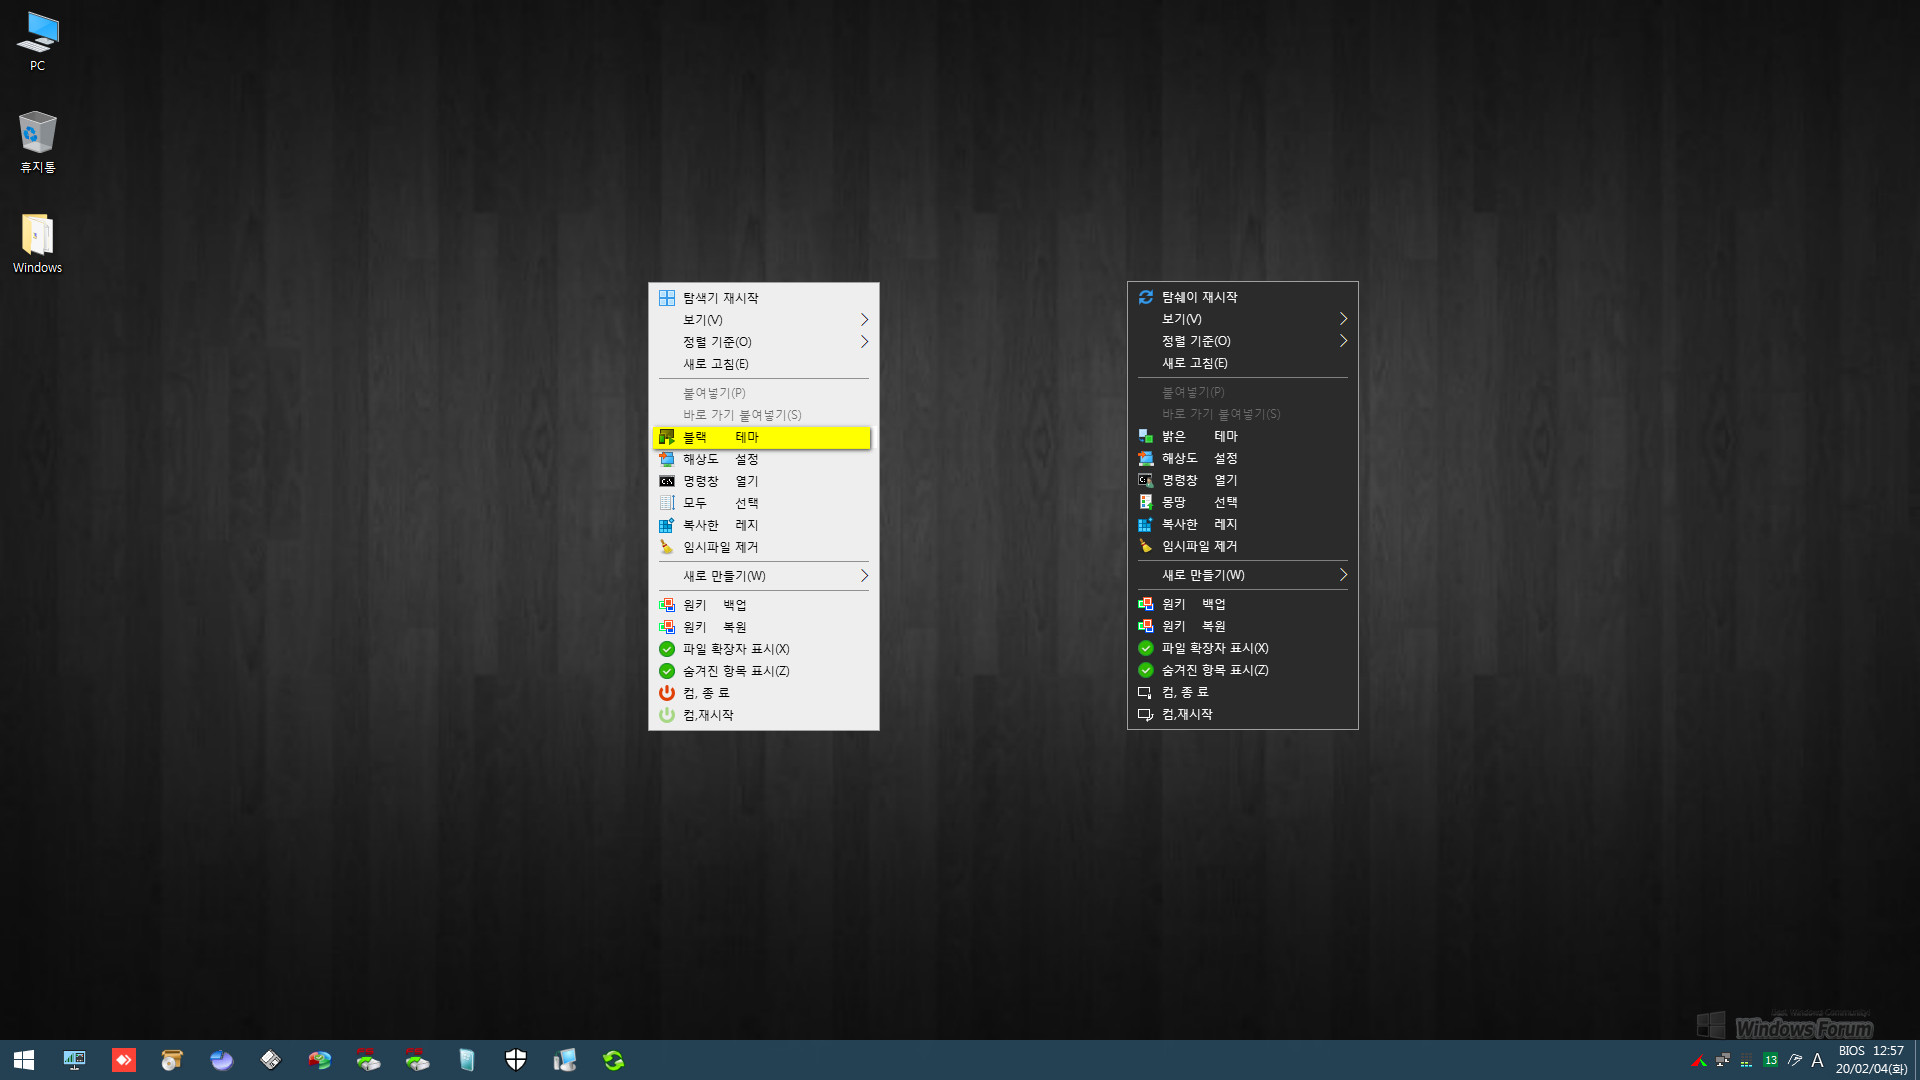Launch the red AnyDesk taskbar icon

pyautogui.click(x=123, y=1060)
